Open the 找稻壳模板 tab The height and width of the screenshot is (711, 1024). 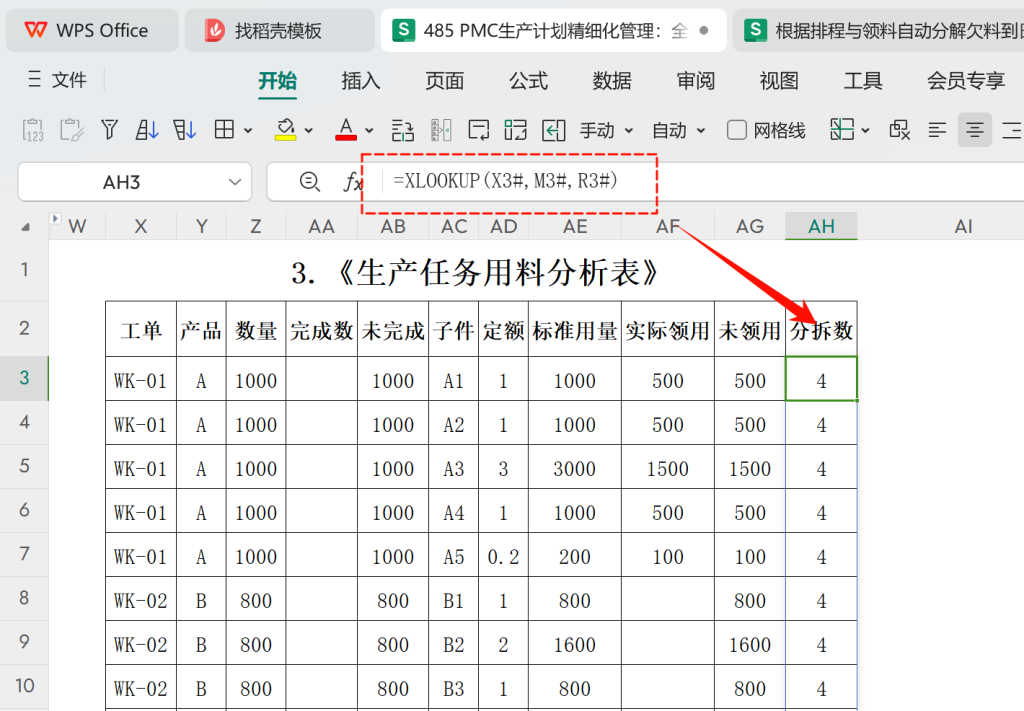280,30
